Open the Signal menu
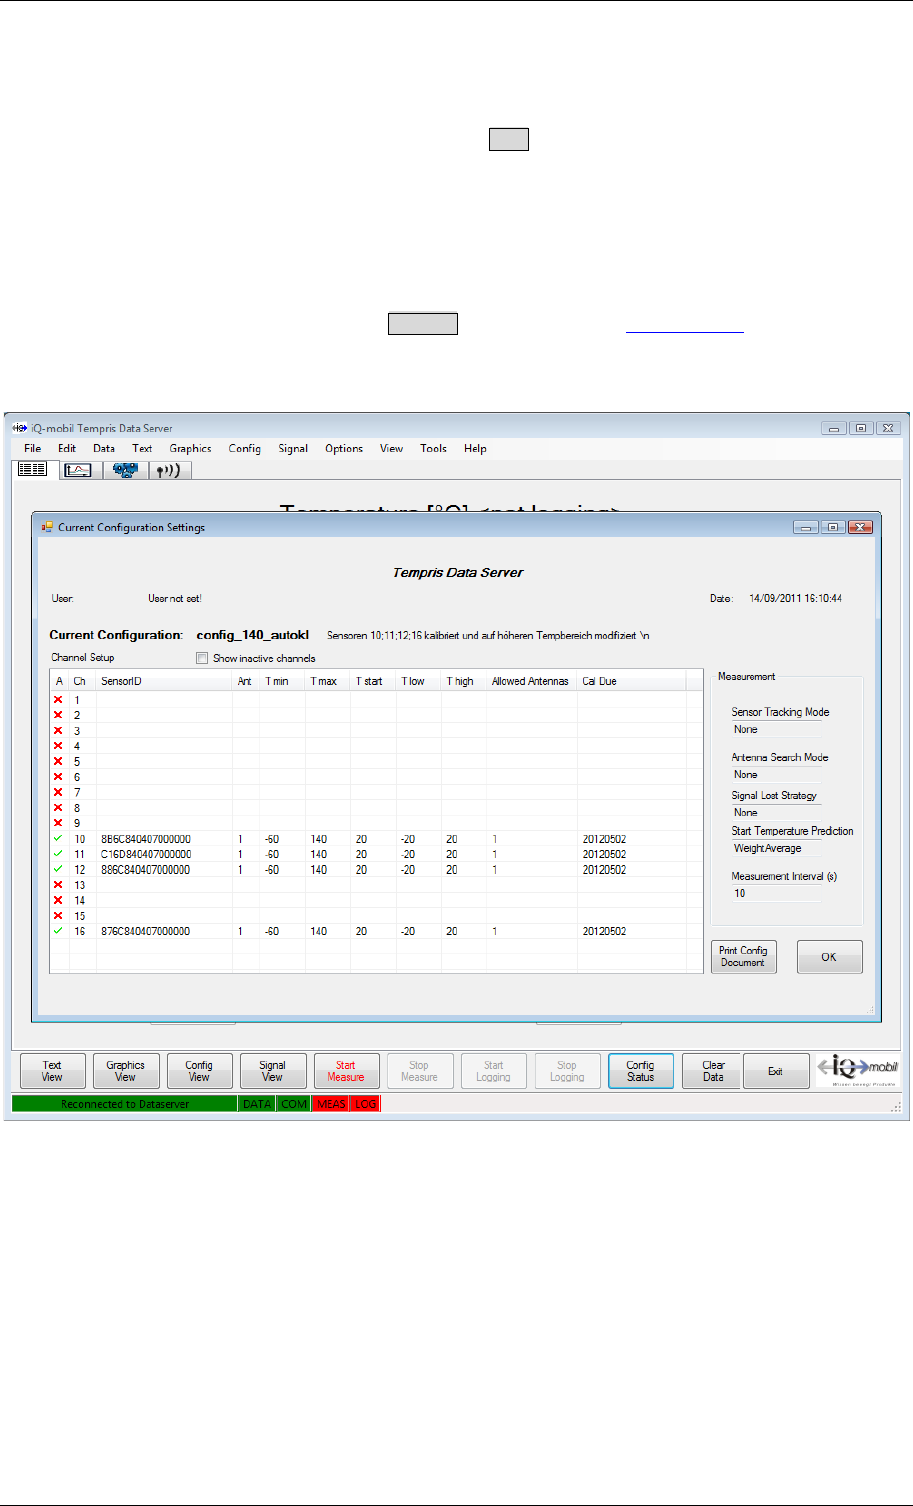The image size is (913, 1506). (x=293, y=448)
